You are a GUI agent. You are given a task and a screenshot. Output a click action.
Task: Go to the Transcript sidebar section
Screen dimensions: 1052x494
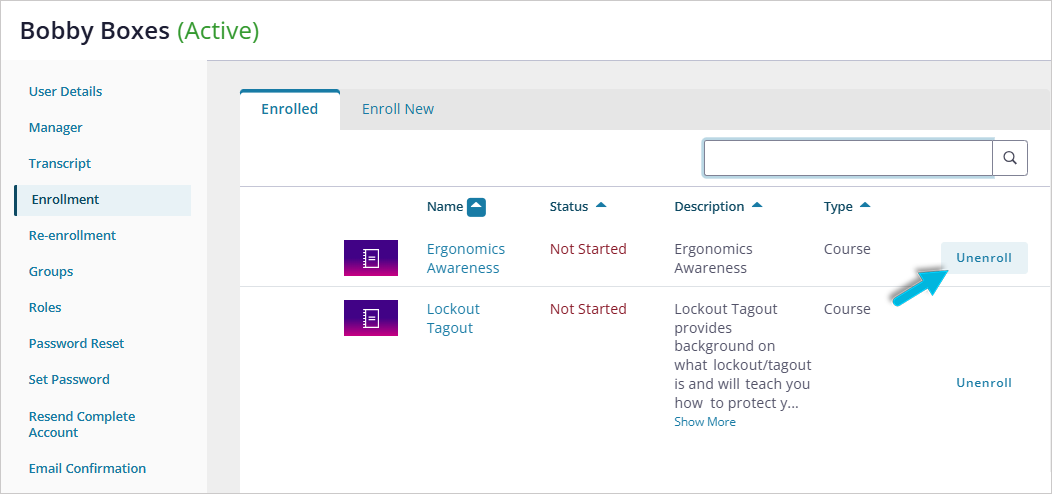tap(60, 164)
